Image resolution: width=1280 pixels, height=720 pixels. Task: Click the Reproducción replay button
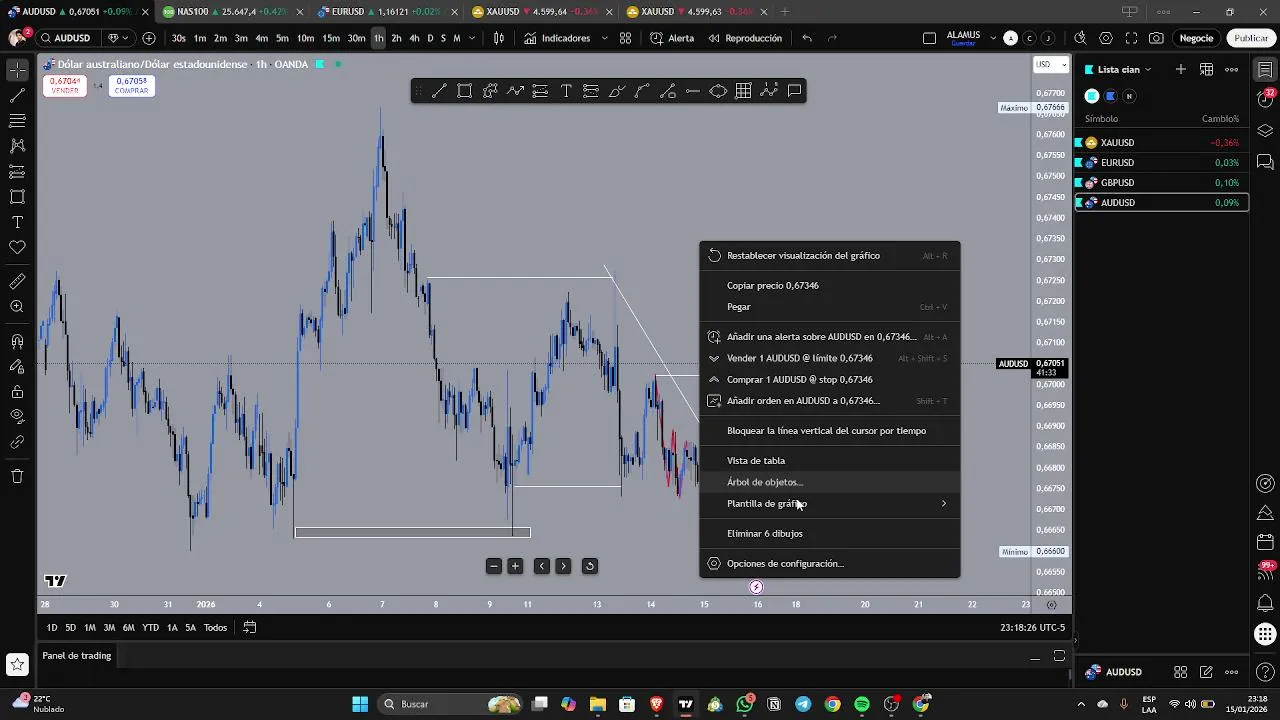(745, 38)
